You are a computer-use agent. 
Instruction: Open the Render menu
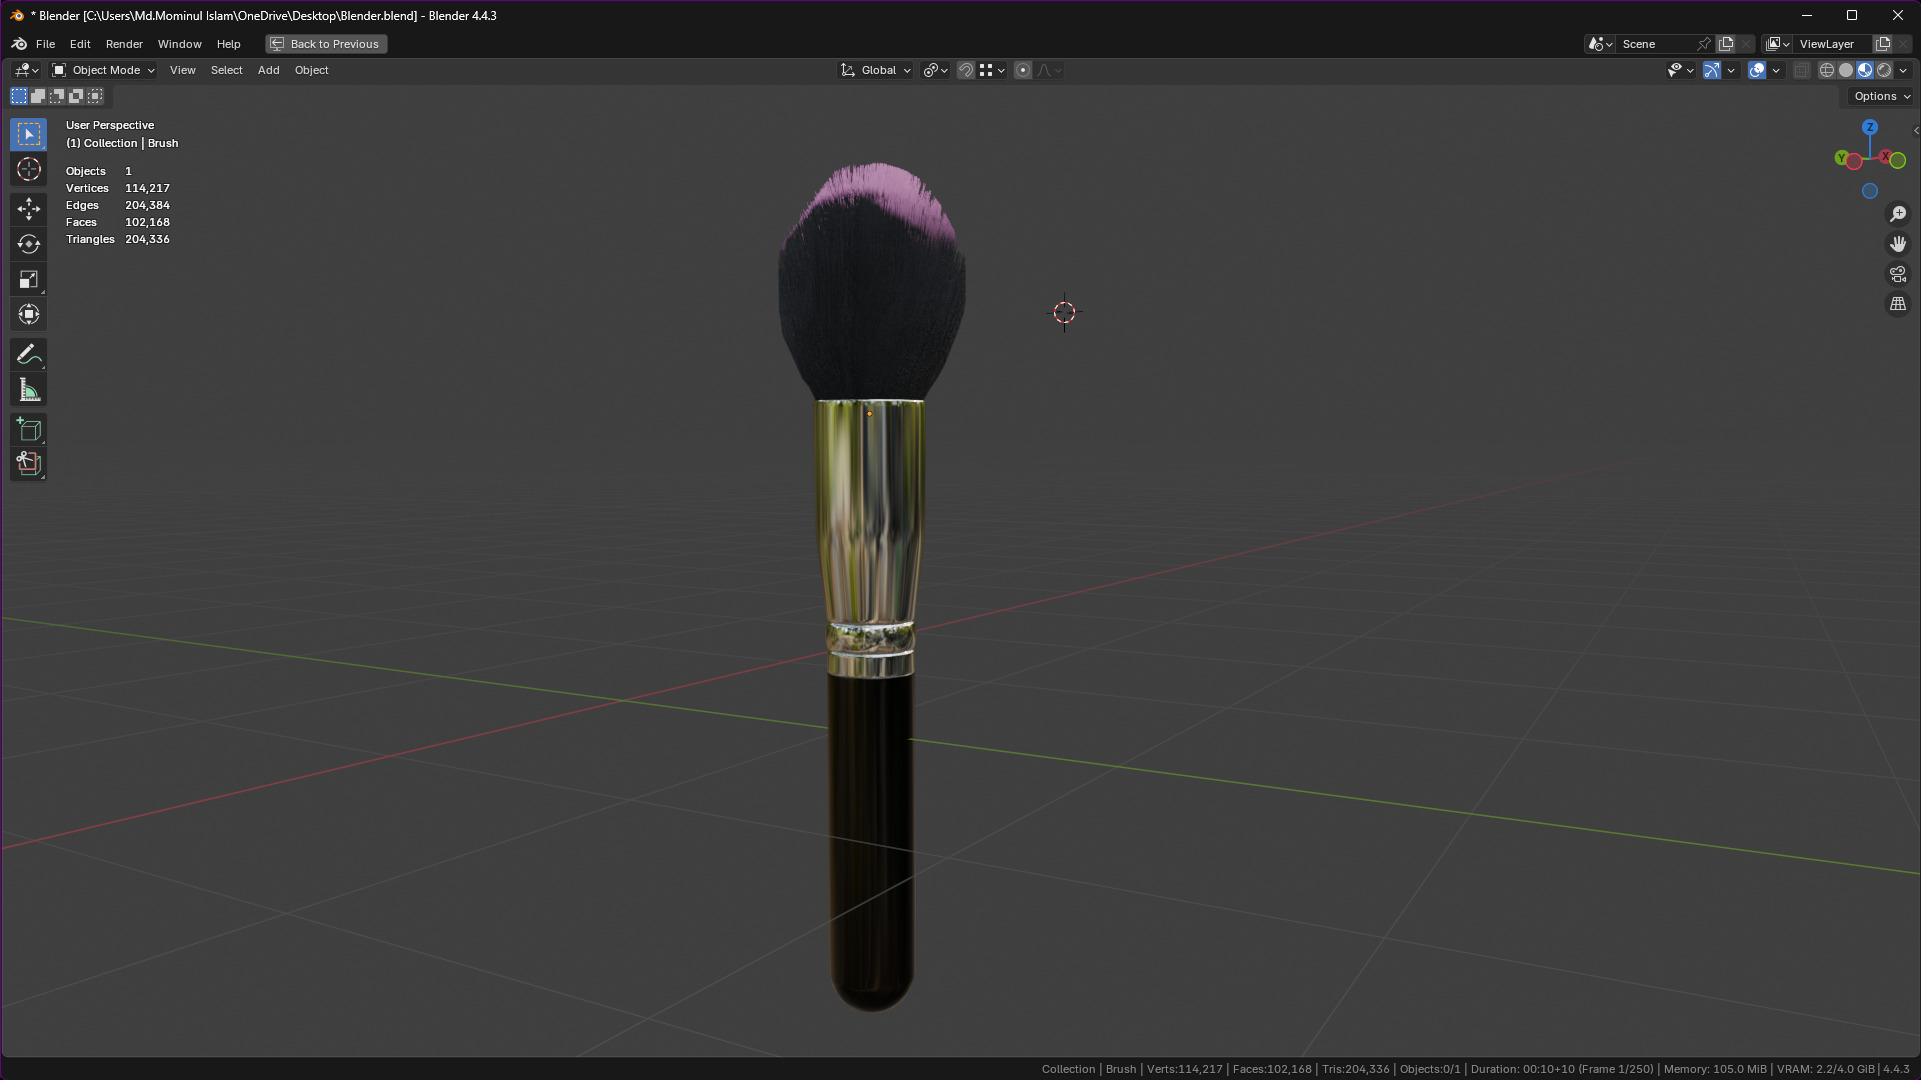(x=124, y=44)
